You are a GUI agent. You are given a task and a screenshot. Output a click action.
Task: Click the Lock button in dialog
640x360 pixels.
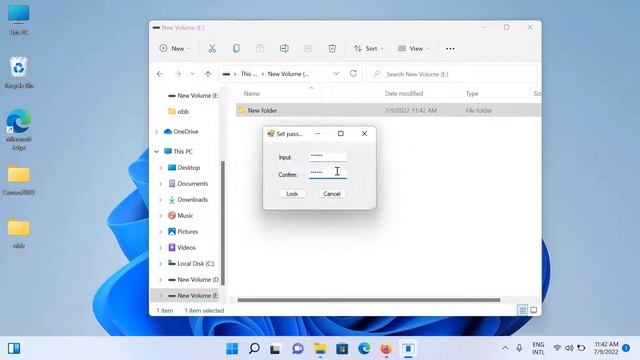(x=292, y=194)
